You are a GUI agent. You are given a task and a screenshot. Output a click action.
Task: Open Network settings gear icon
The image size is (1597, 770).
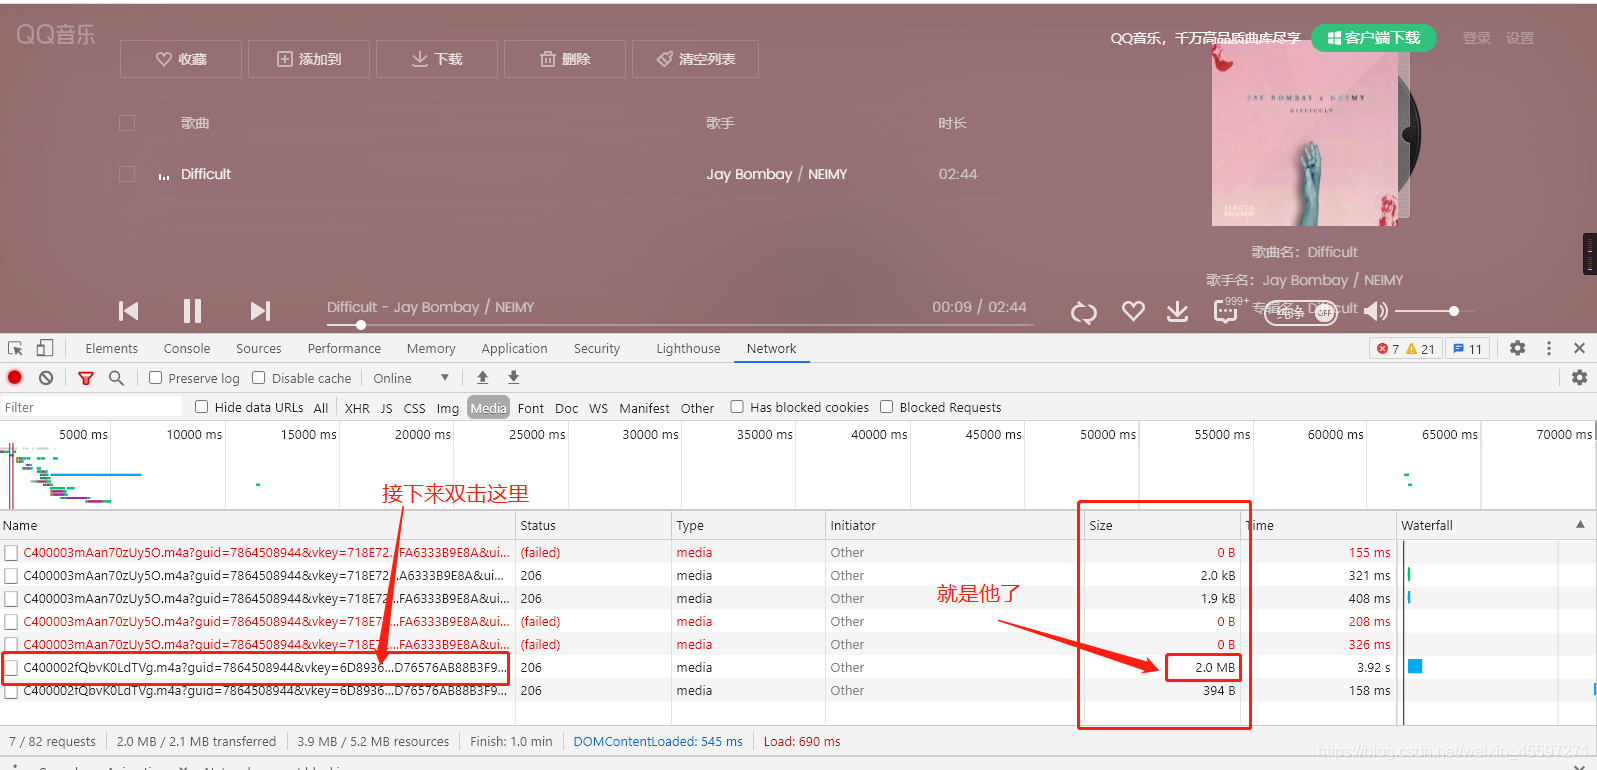pos(1579,377)
